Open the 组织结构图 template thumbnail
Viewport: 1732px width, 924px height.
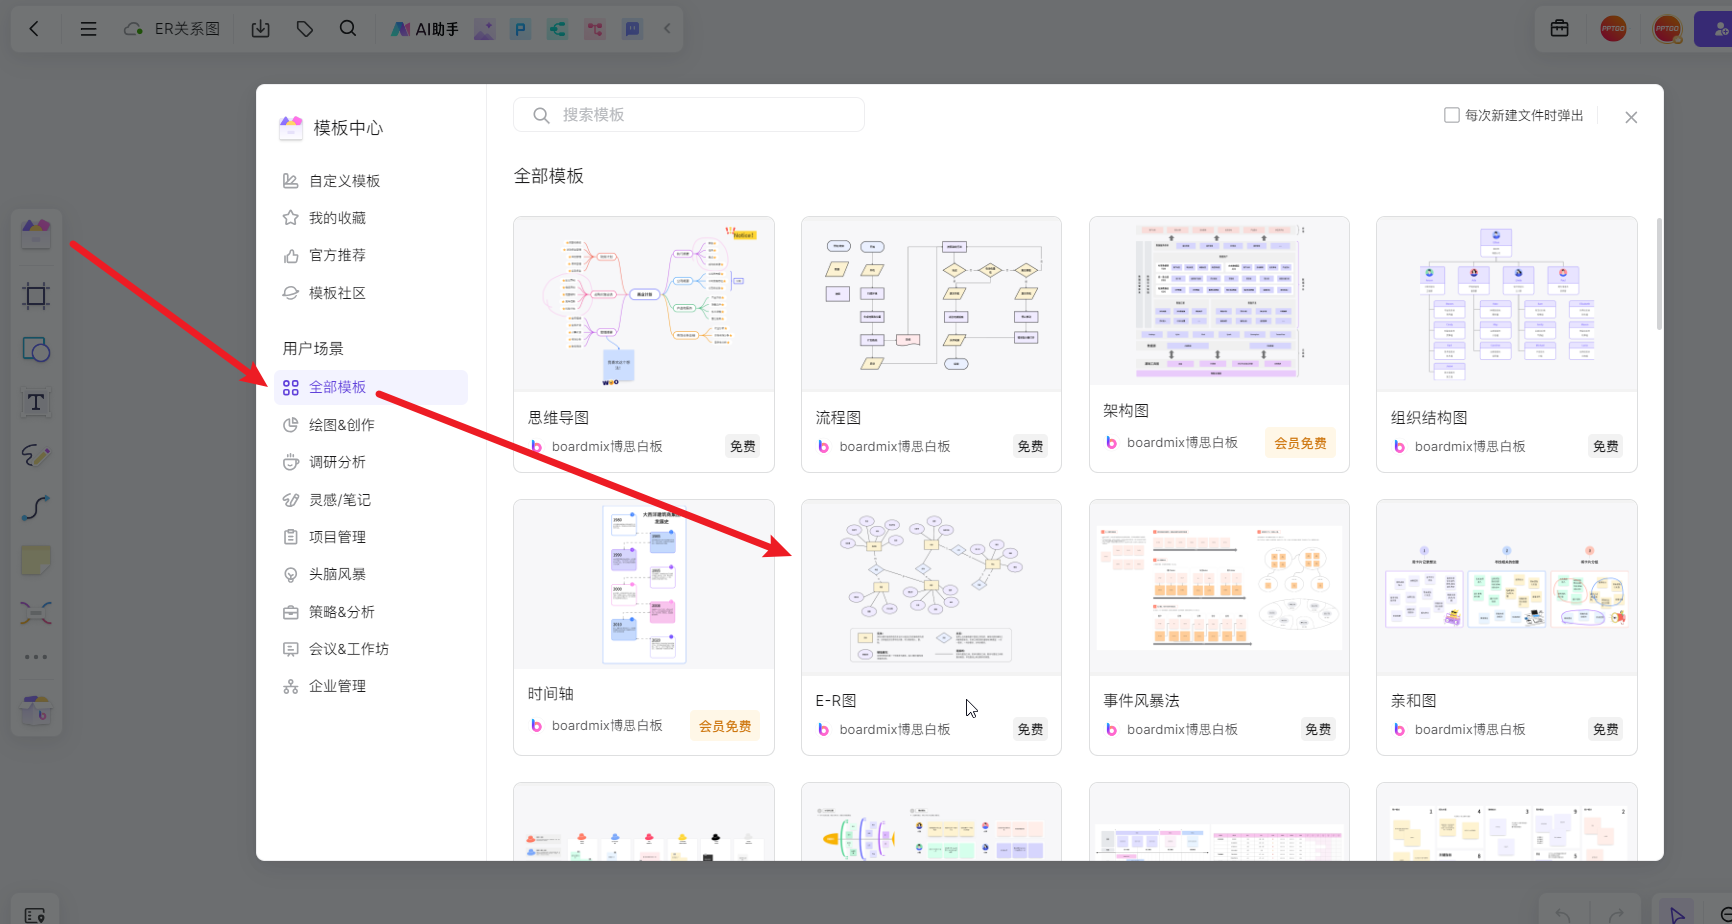[1507, 304]
